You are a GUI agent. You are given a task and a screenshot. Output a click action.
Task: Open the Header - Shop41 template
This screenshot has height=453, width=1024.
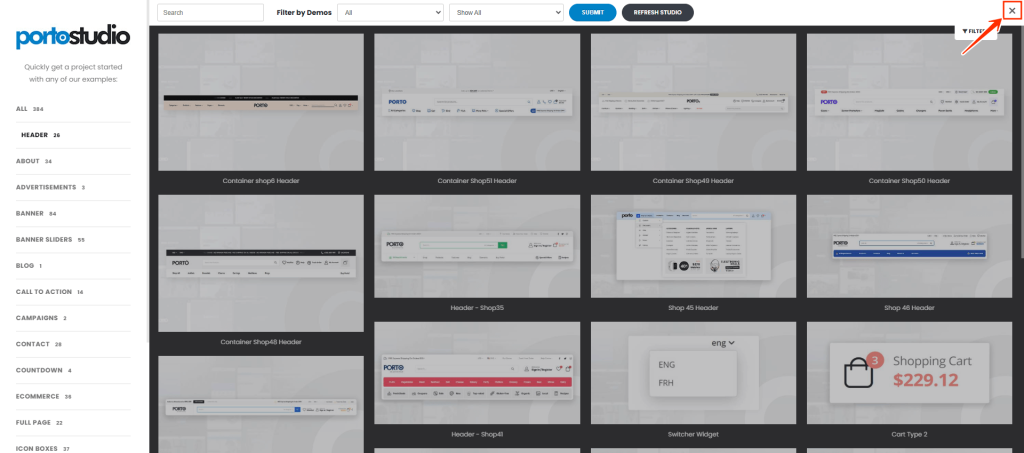(x=477, y=373)
